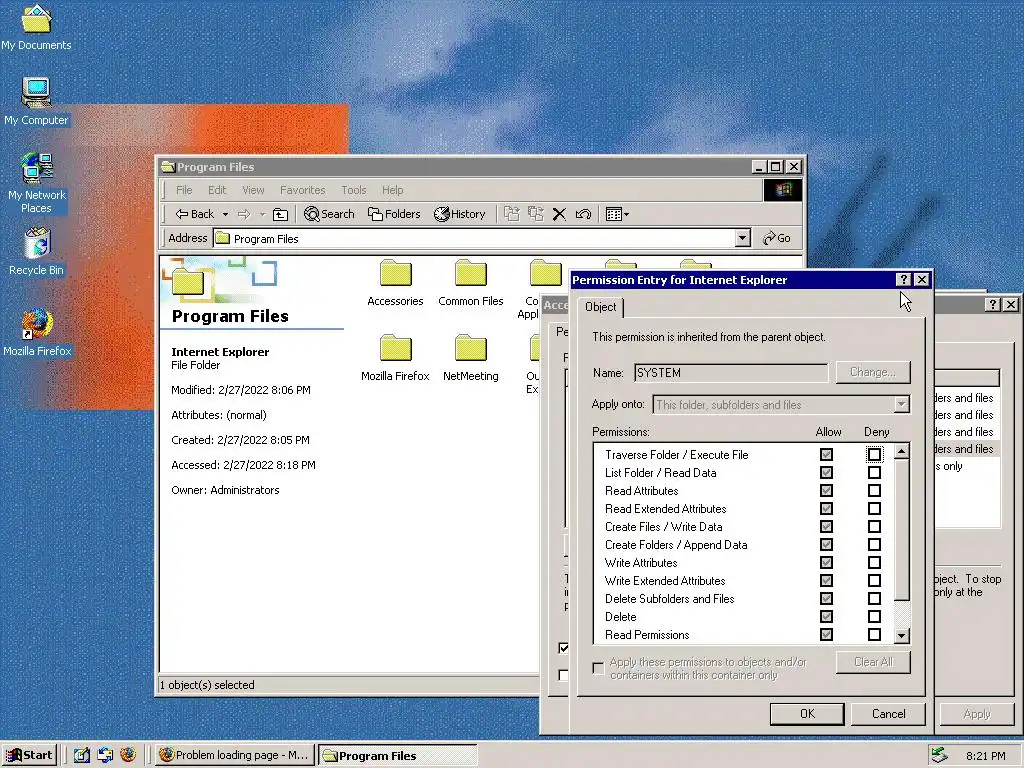Image resolution: width=1024 pixels, height=768 pixels.
Task: Select the NetMeeting folder
Action: point(471,358)
